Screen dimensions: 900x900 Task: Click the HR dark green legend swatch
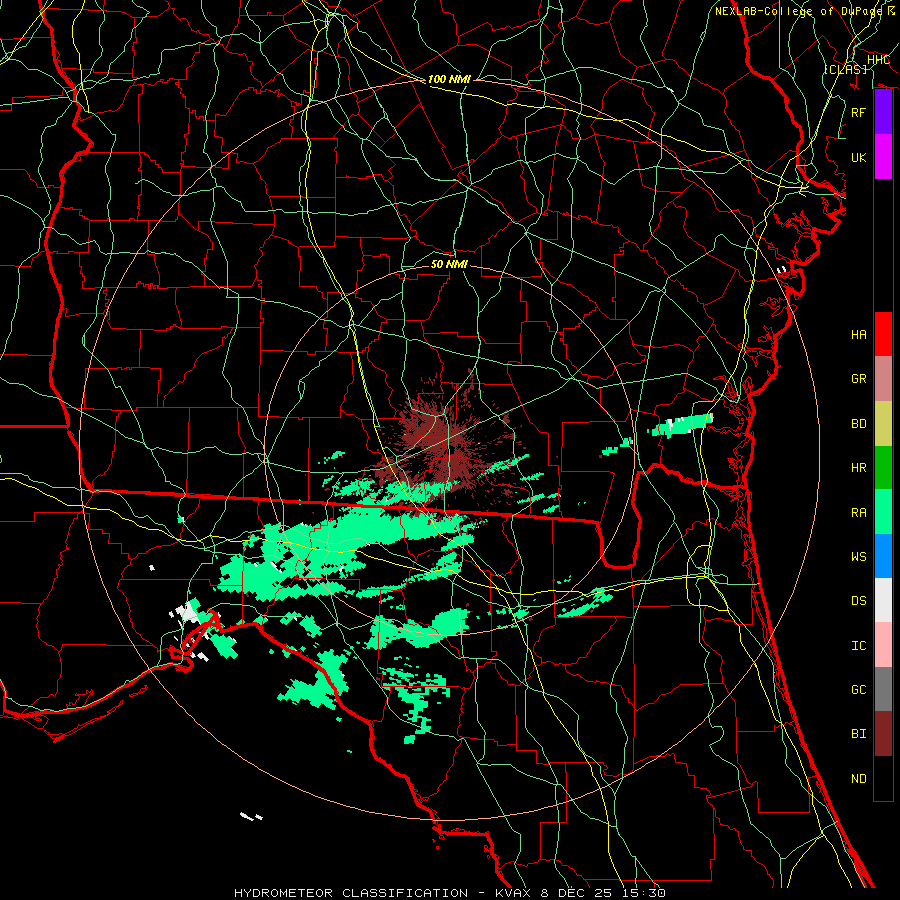883,468
